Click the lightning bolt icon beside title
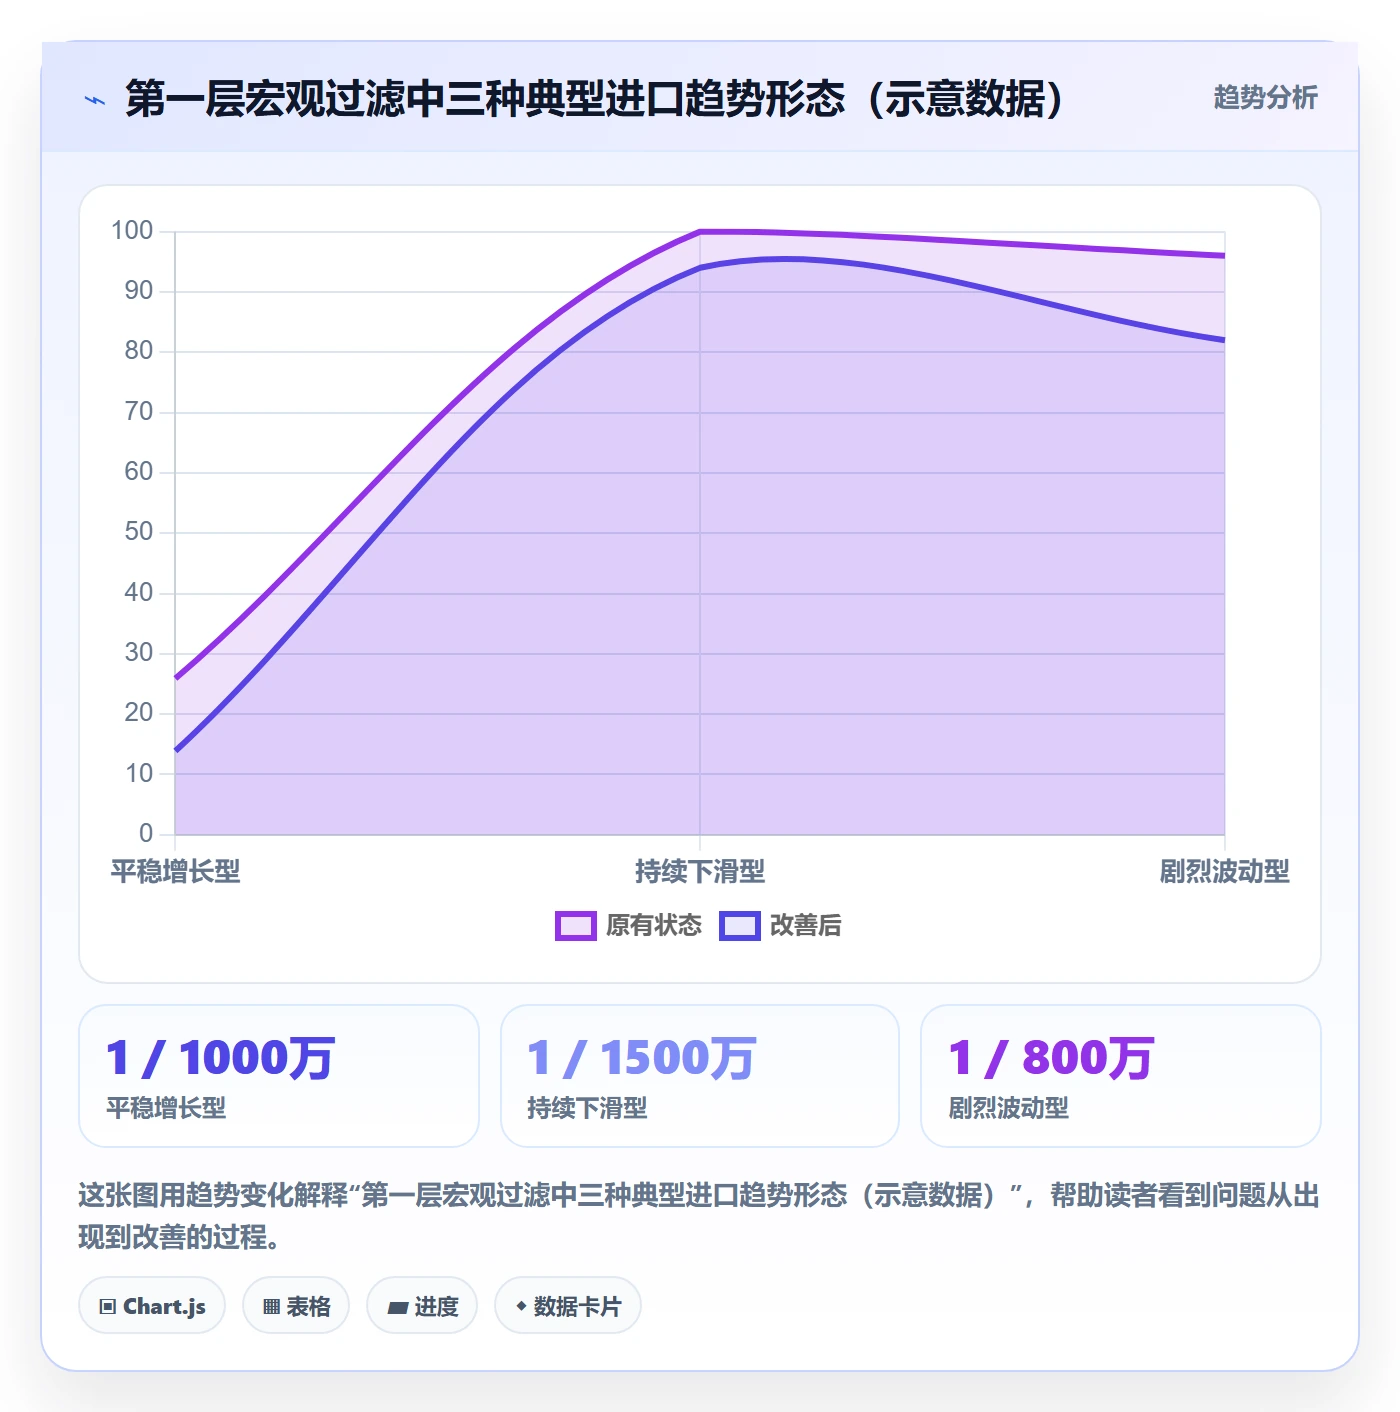Viewport: 1400px width, 1412px height. tap(95, 100)
